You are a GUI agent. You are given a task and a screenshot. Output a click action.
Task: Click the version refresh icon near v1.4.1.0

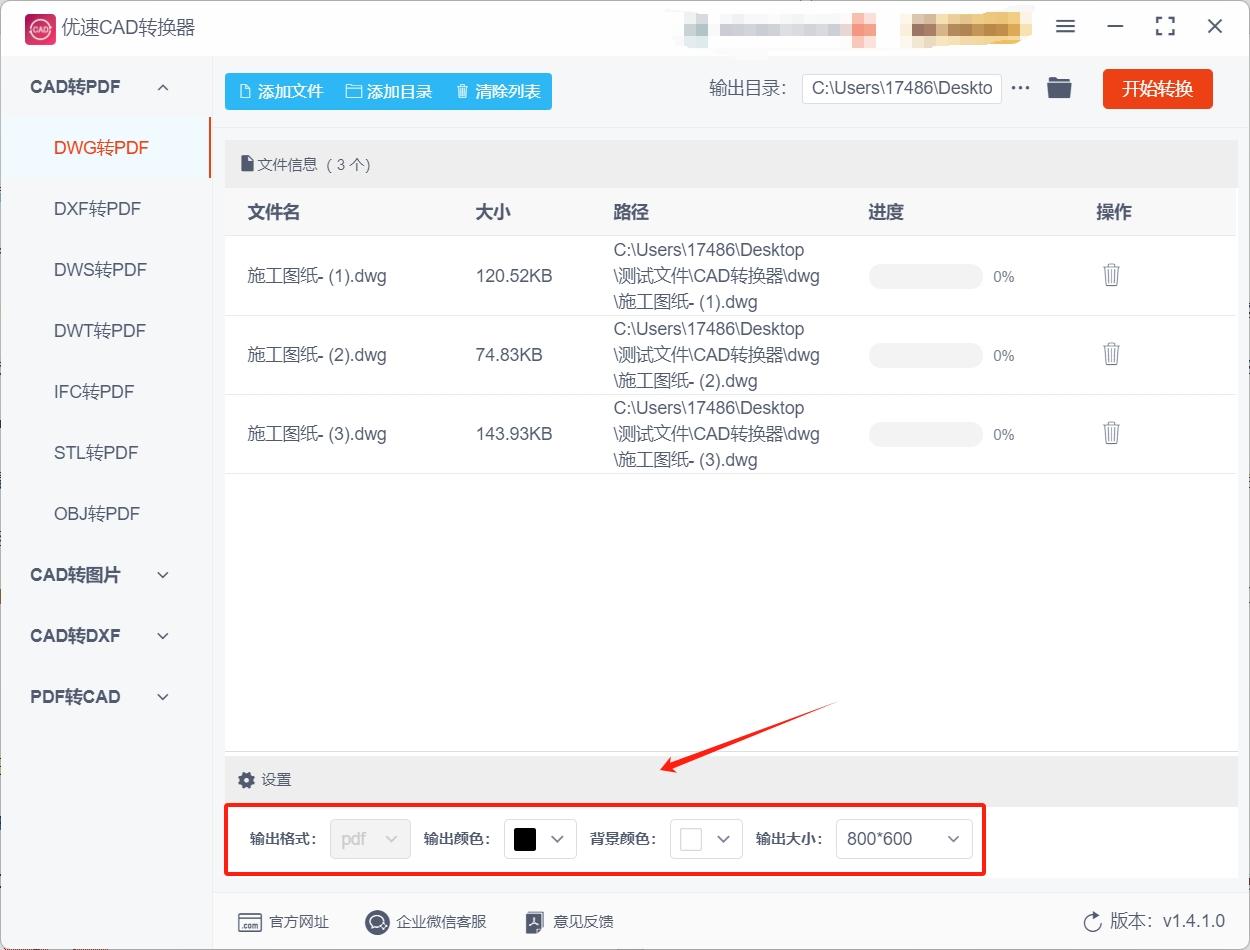click(1090, 922)
